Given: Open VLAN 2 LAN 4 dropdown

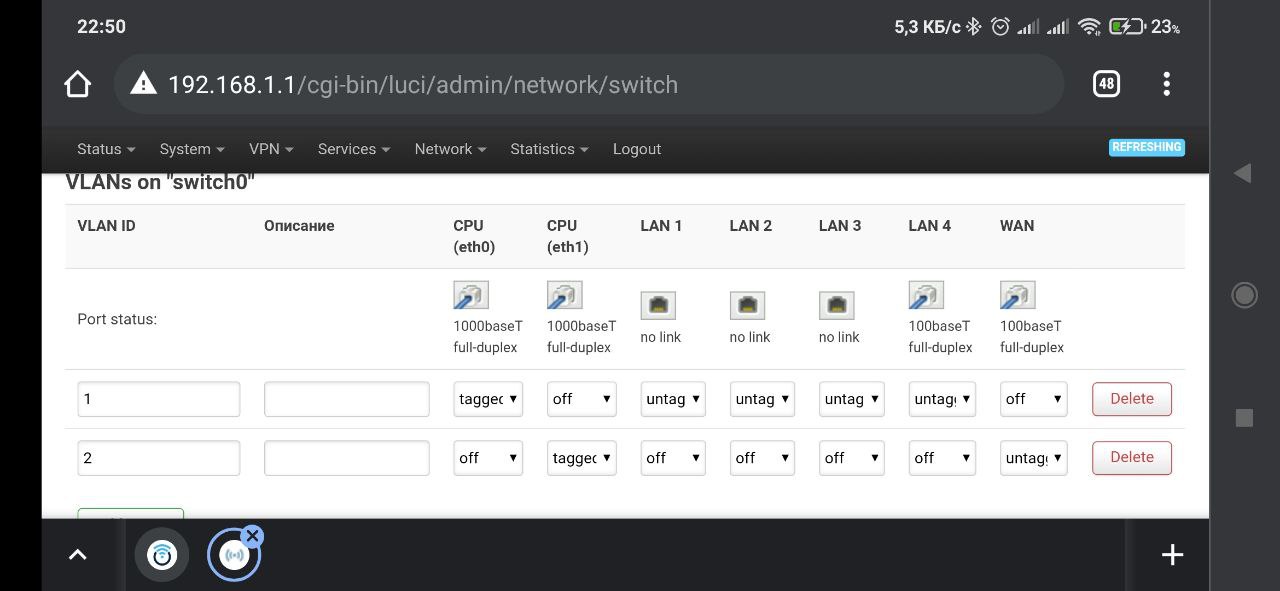Looking at the screenshot, I should [x=942, y=458].
